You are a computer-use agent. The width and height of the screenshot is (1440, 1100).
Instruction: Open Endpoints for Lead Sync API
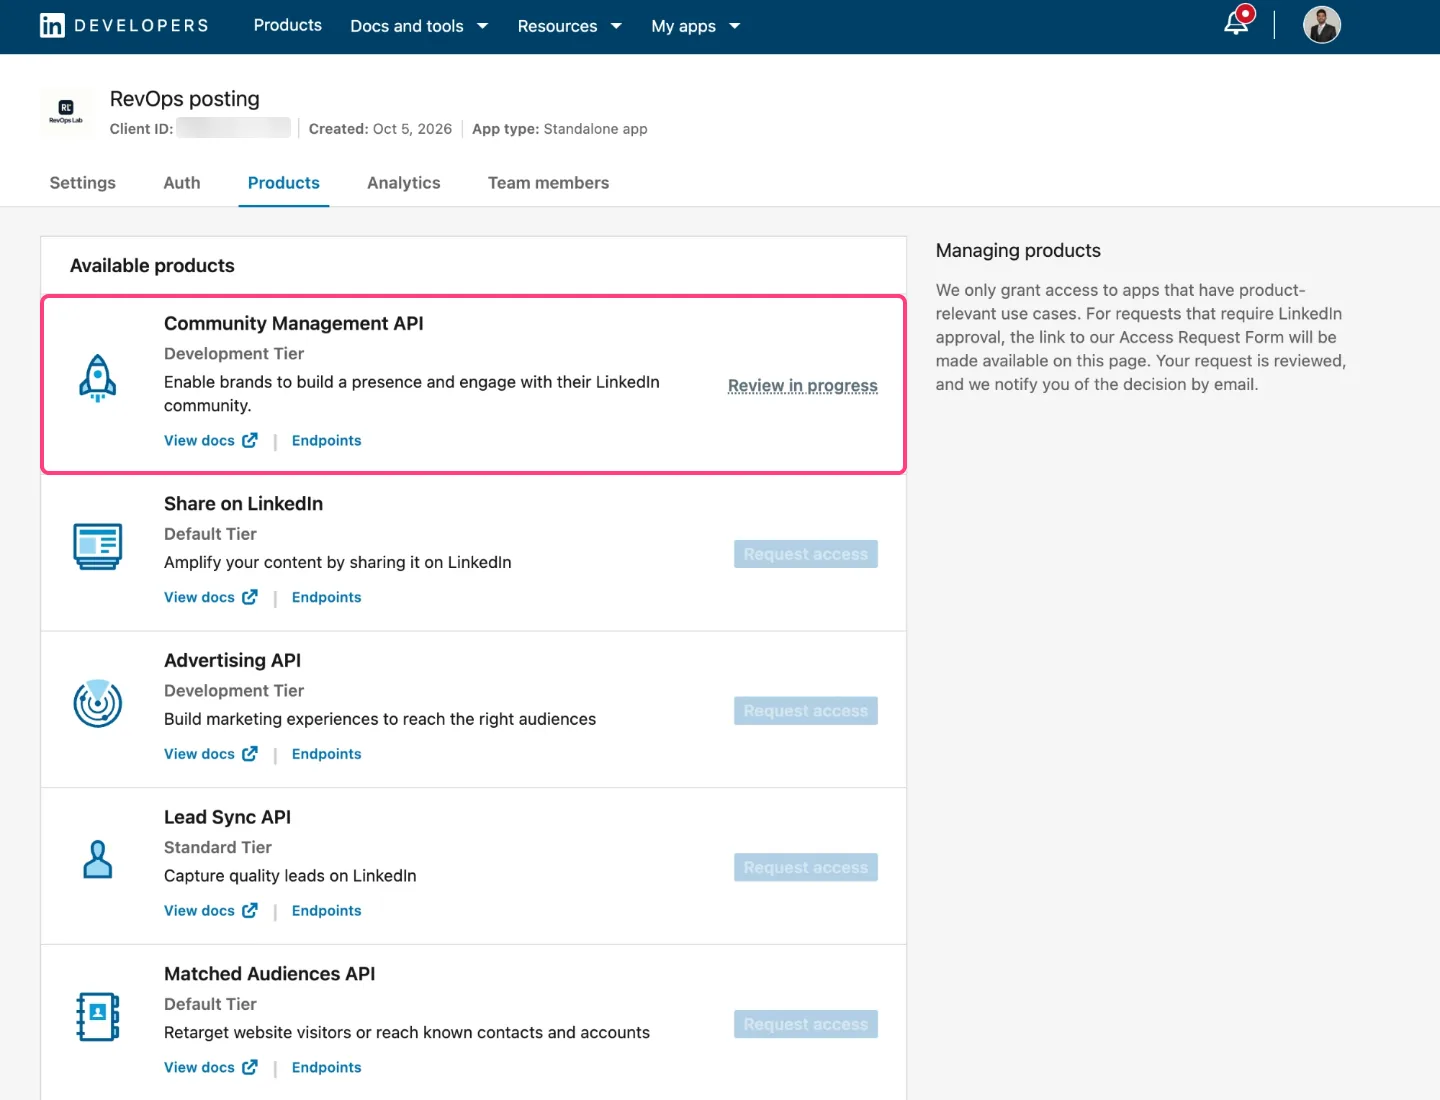[327, 911]
